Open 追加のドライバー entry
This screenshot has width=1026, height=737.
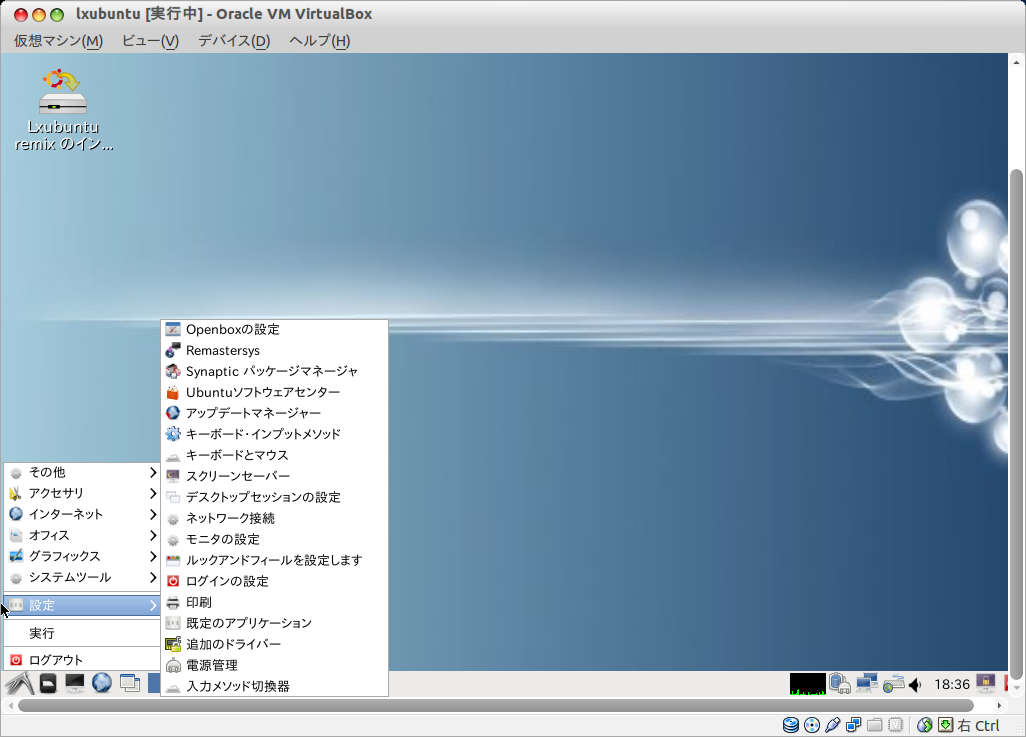pos(274,644)
